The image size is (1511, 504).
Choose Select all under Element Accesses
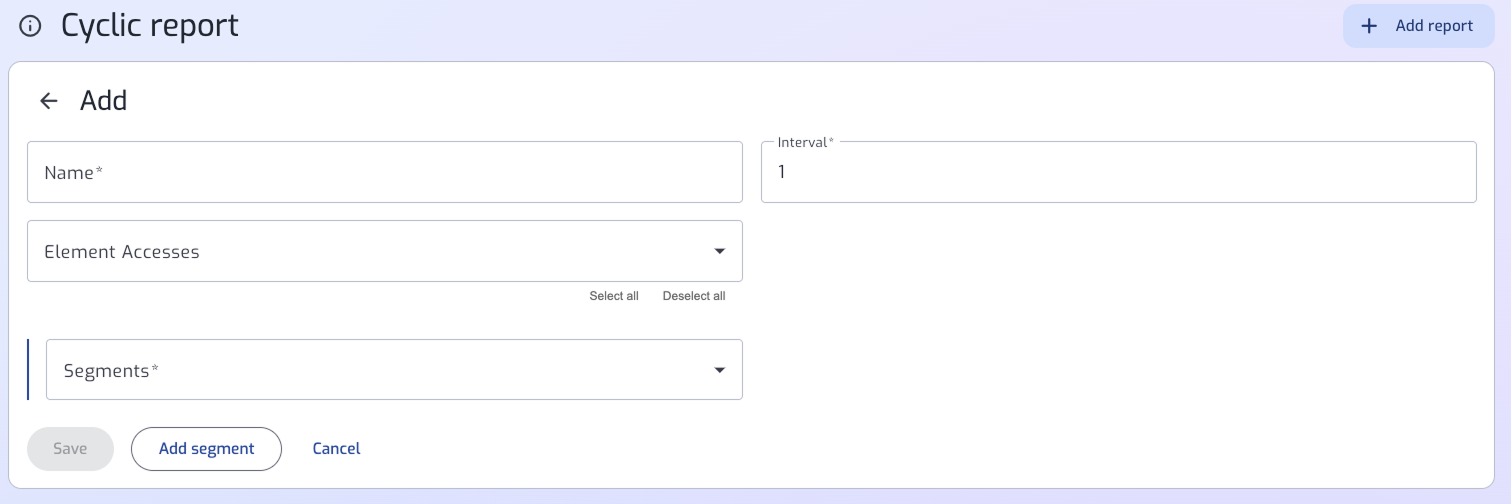click(614, 296)
